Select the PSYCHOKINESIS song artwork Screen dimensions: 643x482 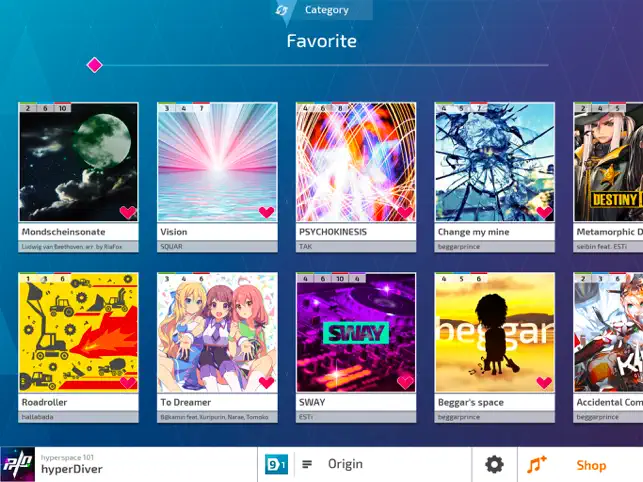coord(356,162)
